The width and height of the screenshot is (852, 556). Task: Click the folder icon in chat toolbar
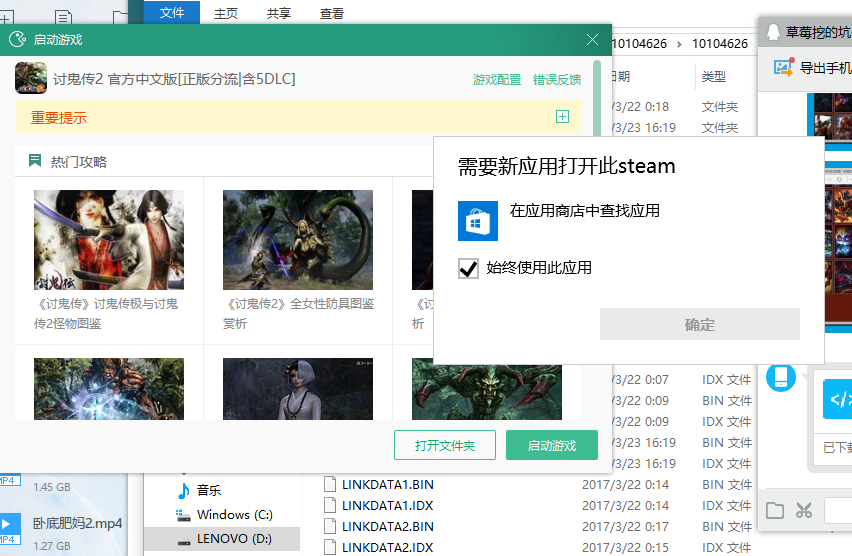pos(775,510)
